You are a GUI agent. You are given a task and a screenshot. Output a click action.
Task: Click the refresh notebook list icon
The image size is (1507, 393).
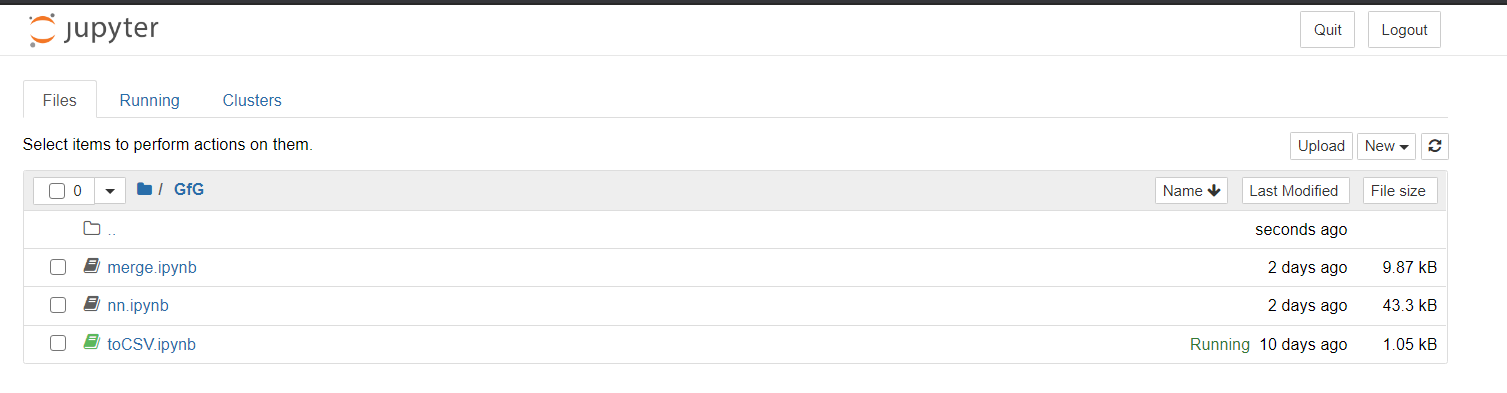[x=1435, y=146]
